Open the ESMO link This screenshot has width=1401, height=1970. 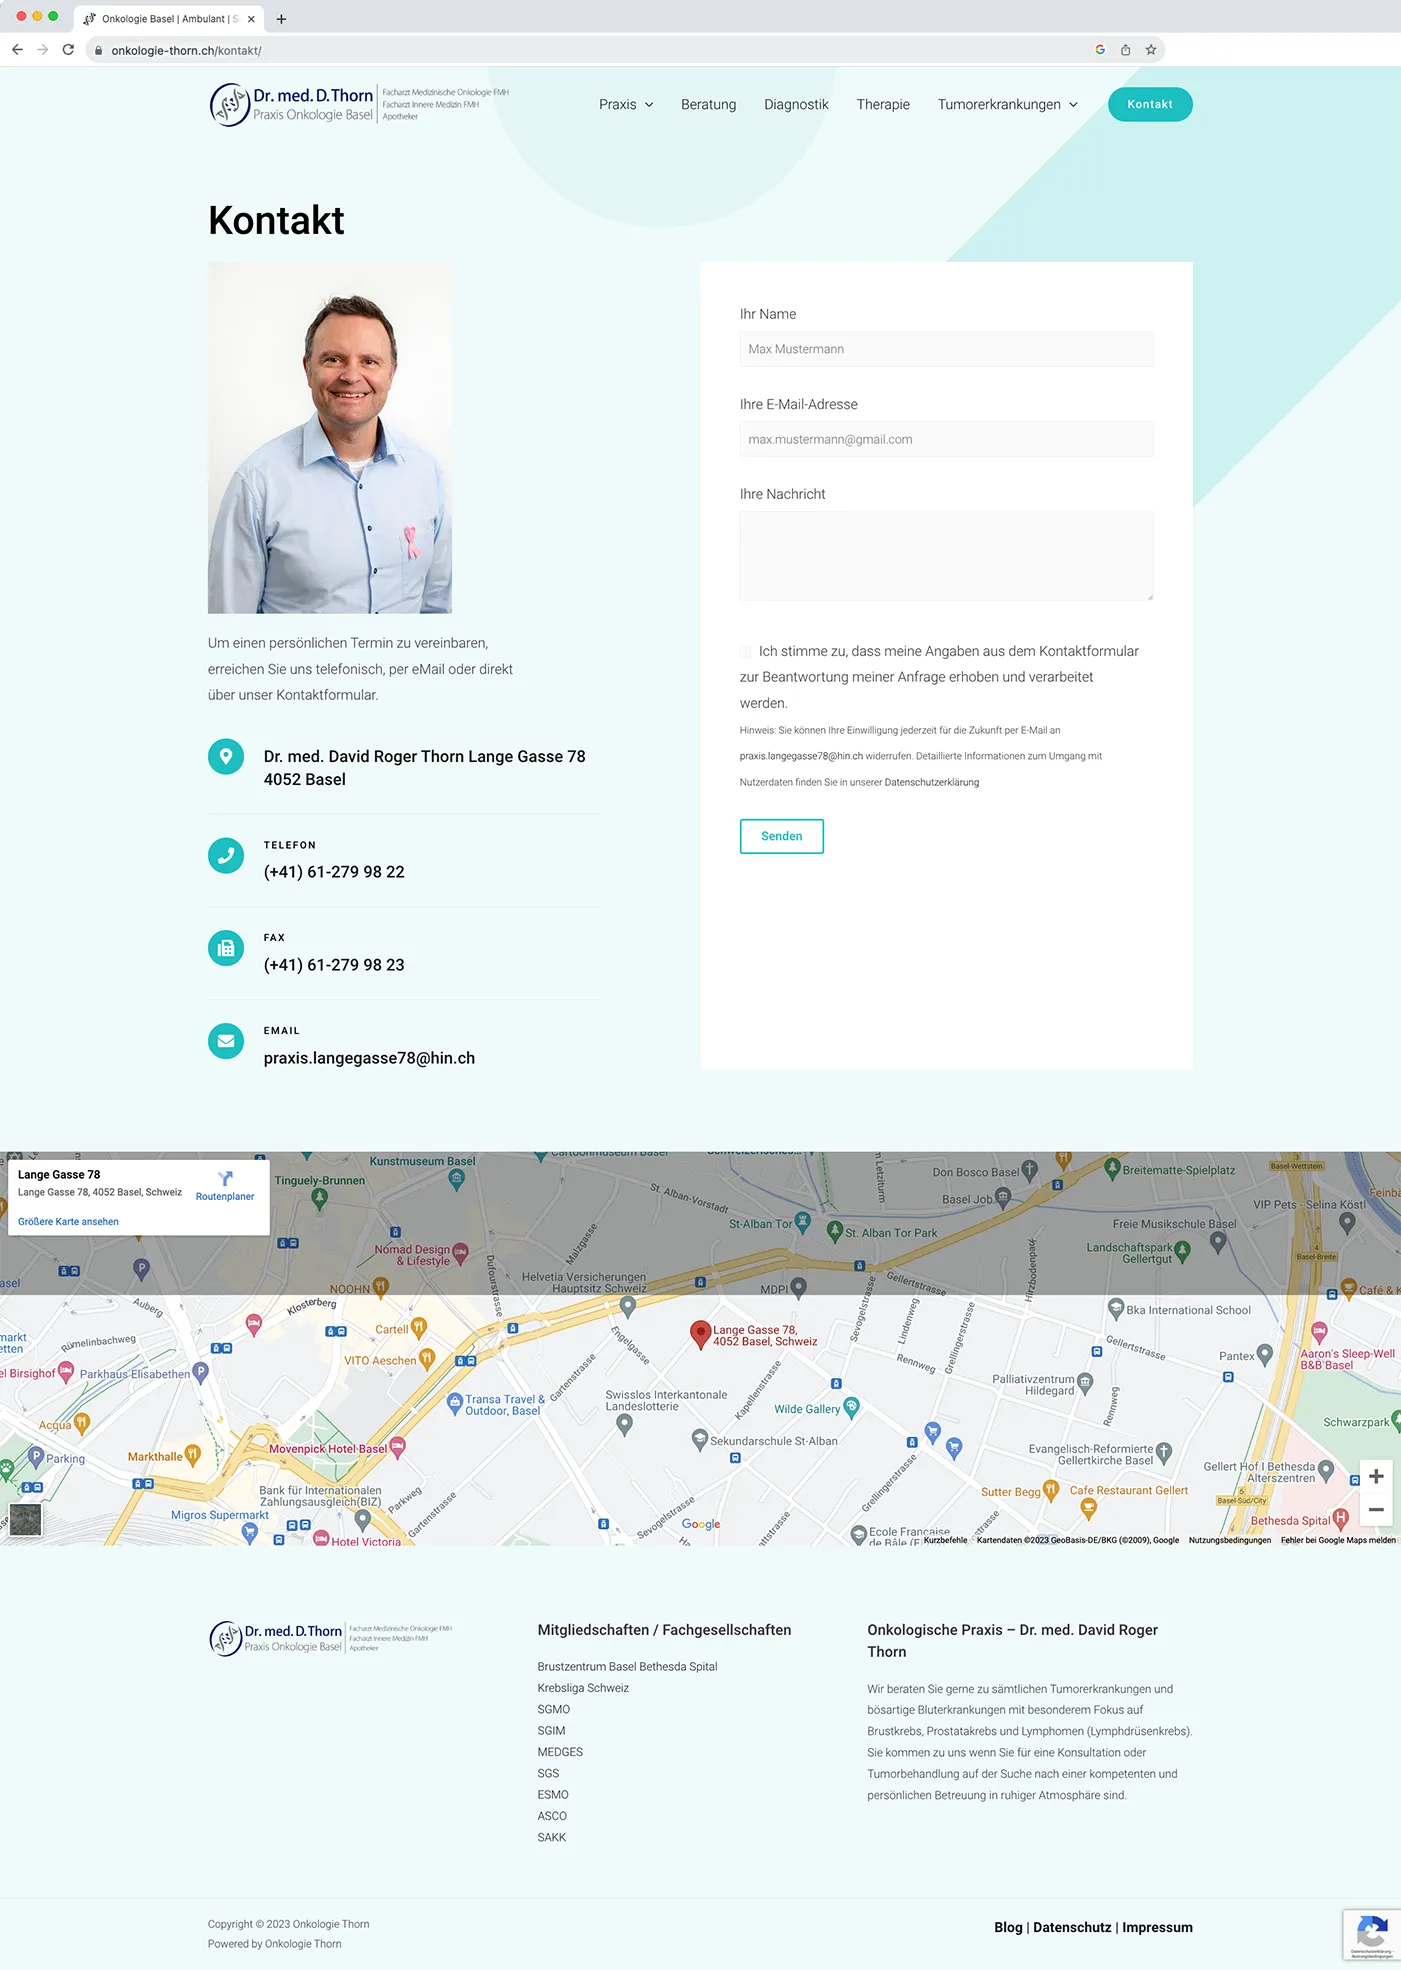pyautogui.click(x=553, y=1795)
